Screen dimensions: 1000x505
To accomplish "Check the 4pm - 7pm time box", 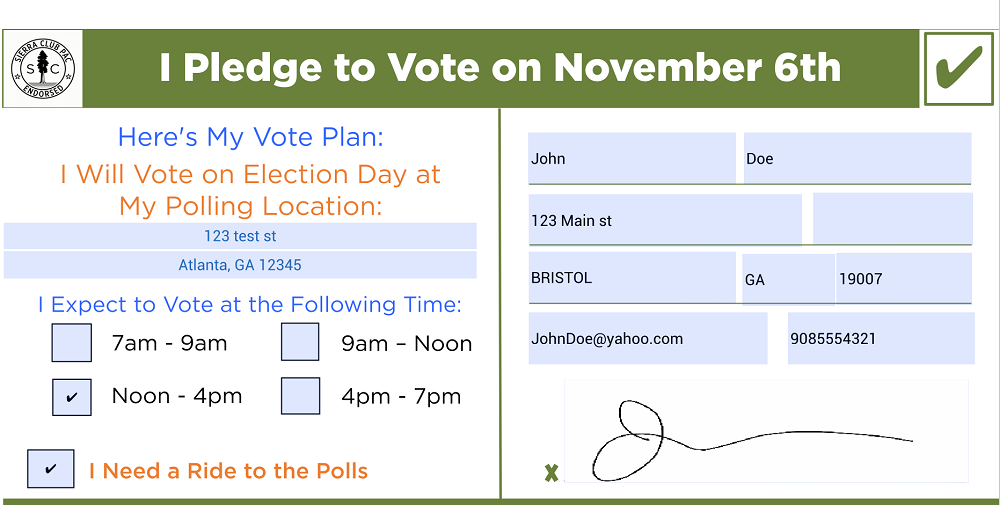I will coord(300,396).
